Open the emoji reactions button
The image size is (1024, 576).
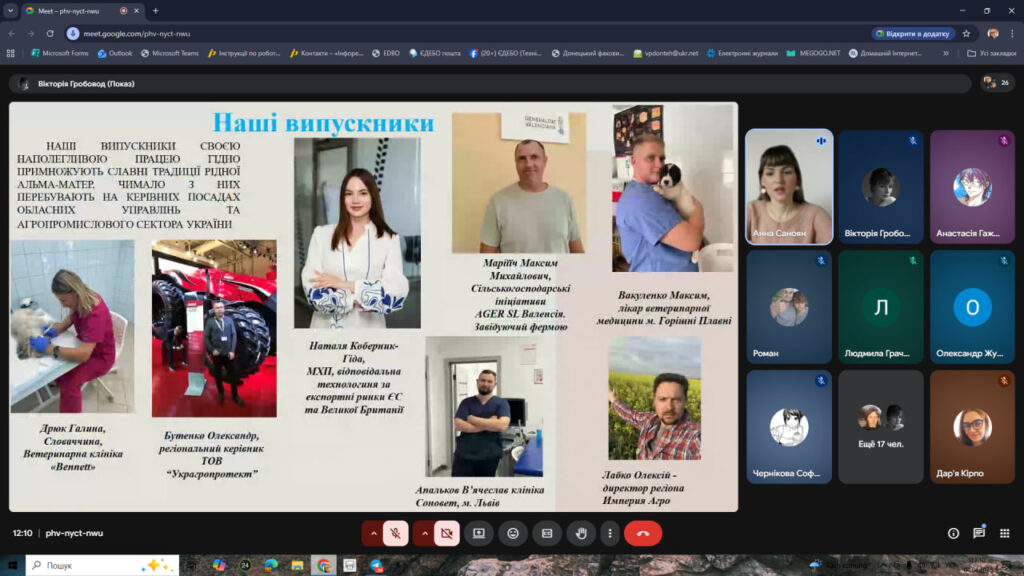pos(513,534)
